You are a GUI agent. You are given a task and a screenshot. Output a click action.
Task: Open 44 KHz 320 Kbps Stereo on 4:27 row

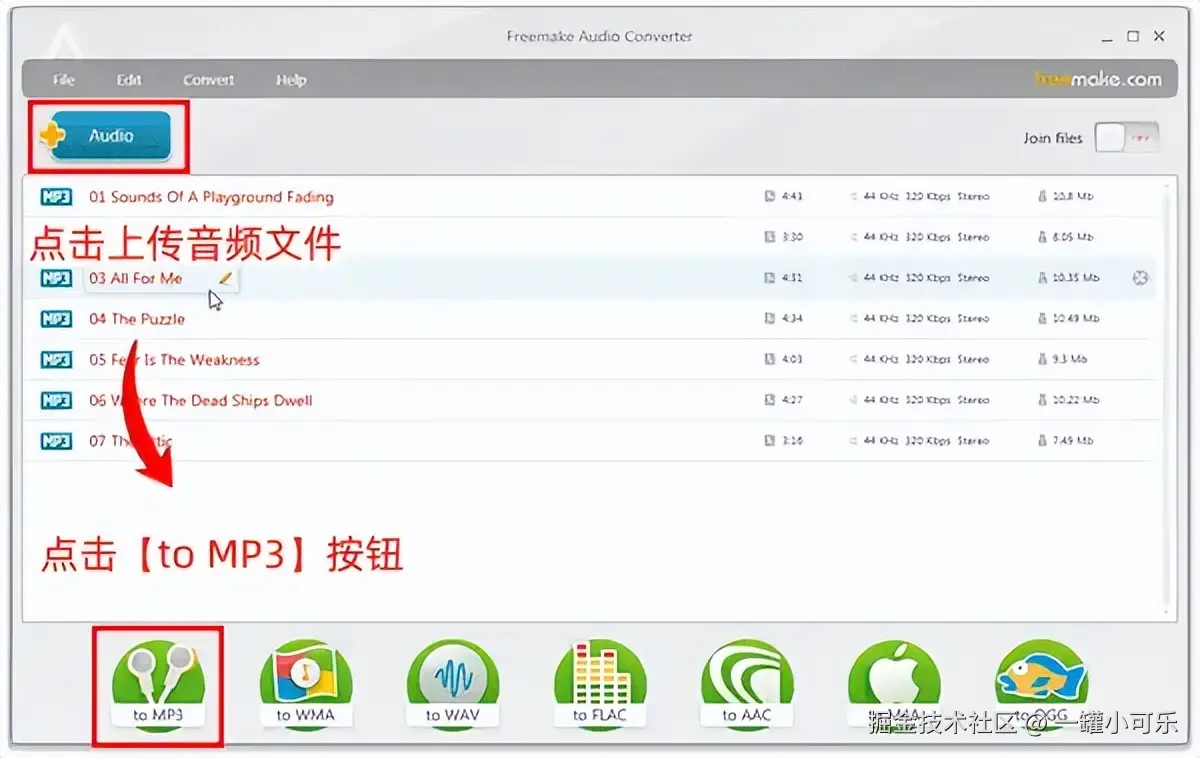pos(926,400)
